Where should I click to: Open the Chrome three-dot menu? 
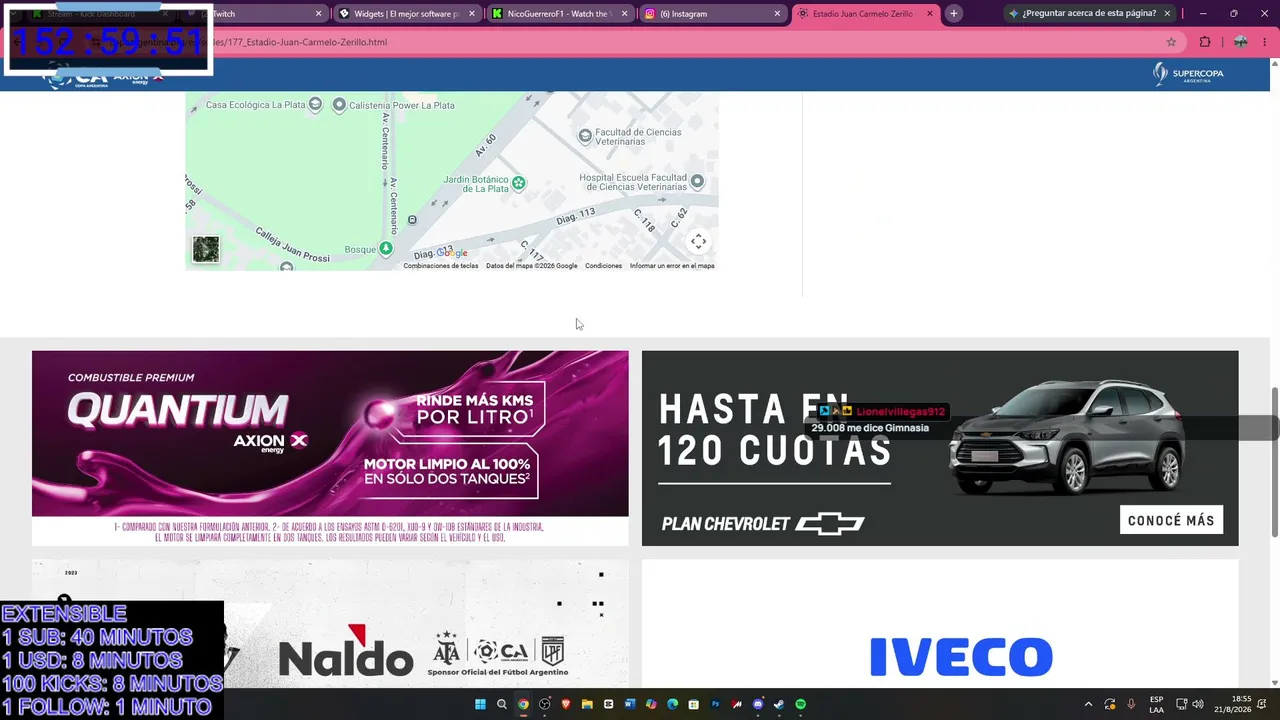(x=1265, y=42)
